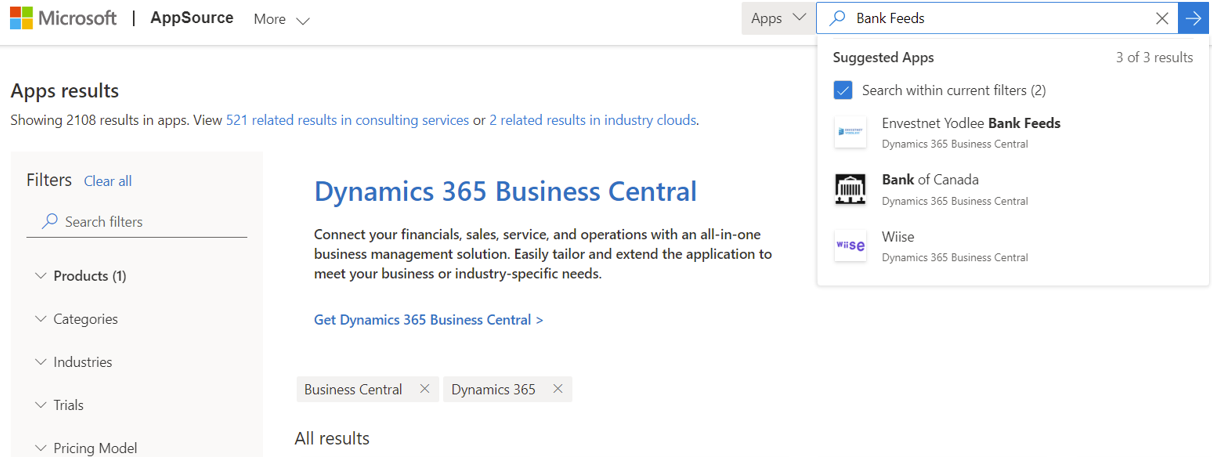The image size is (1212, 457).
Task: Open the AppSource home link
Action: click(192, 18)
